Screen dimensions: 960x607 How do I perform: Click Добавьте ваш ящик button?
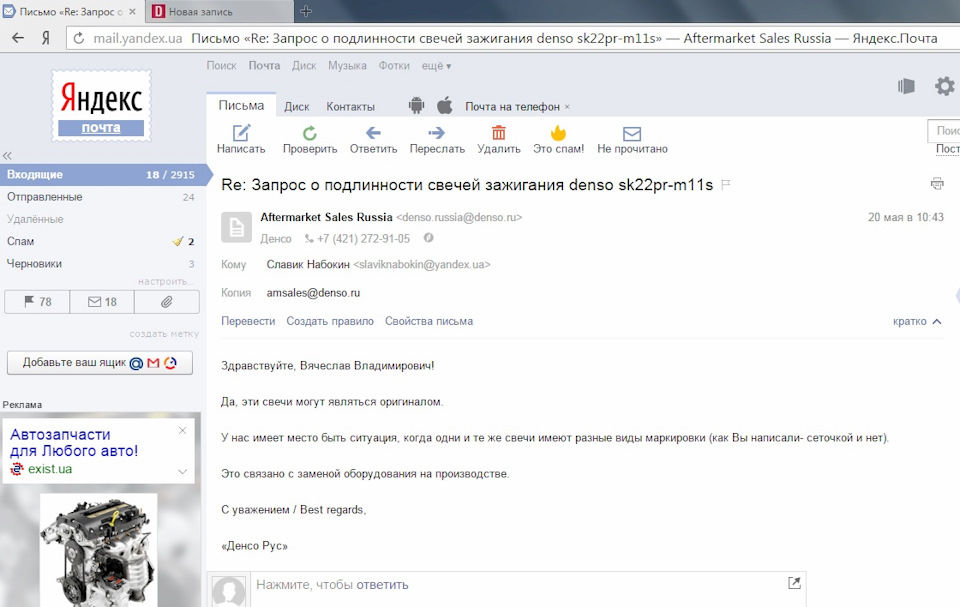click(x=100, y=363)
